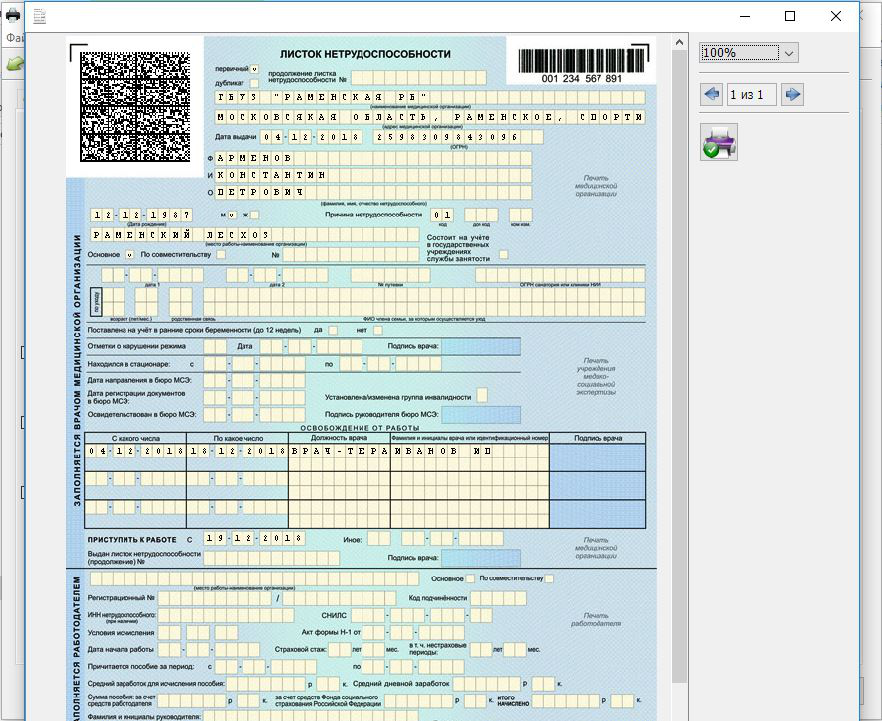Click the release end date 18-12-2018
Screen dimensions: 882x721
(238, 451)
